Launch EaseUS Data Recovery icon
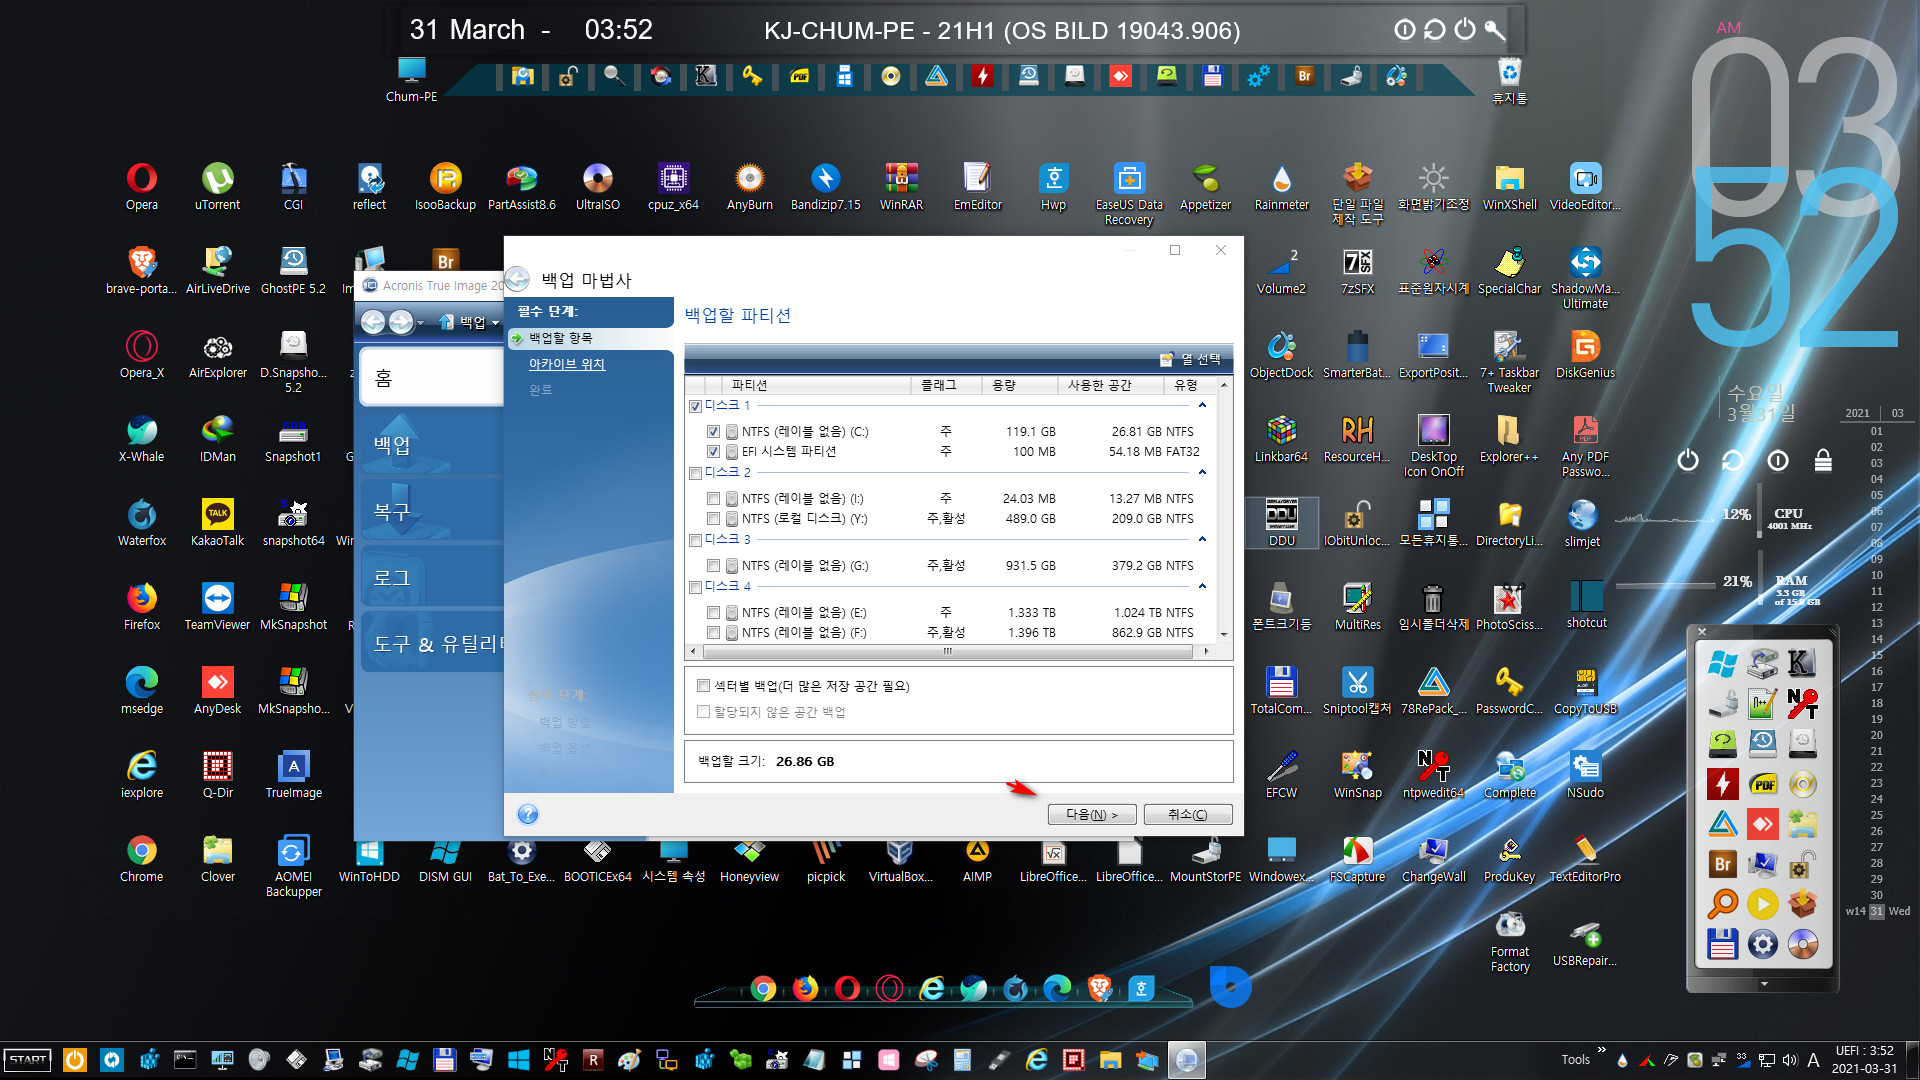The image size is (1920, 1080). (1129, 194)
